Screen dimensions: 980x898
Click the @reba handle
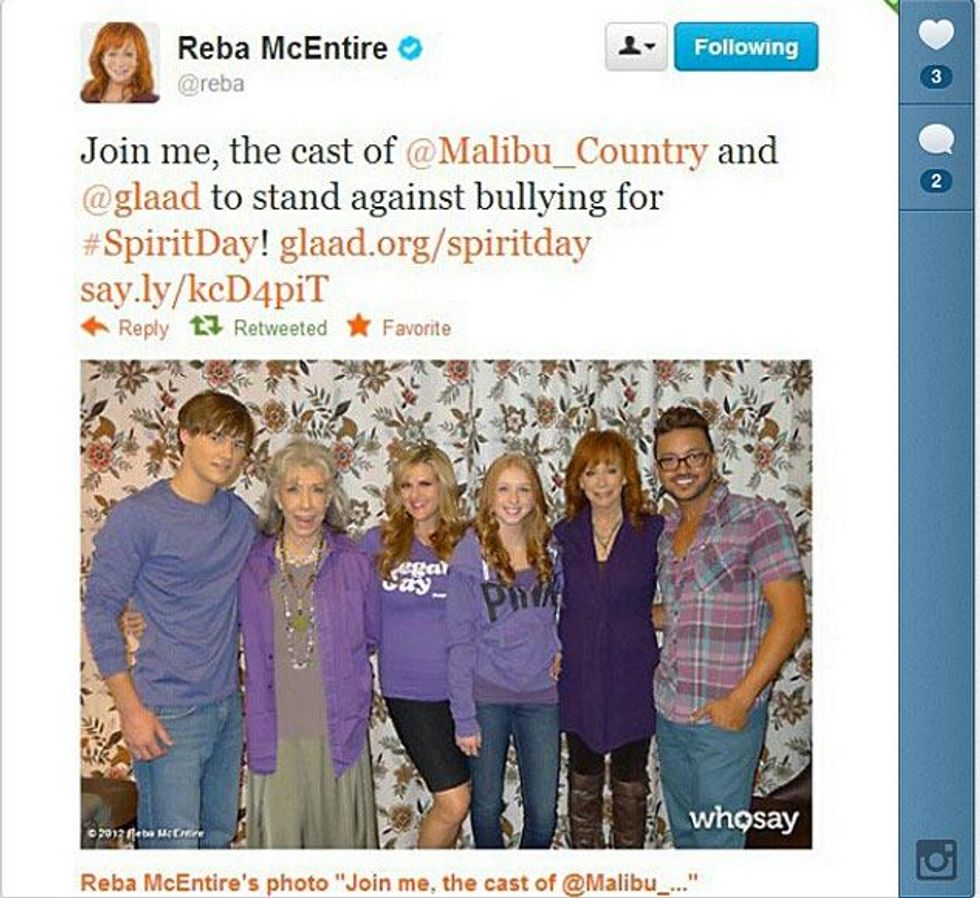point(211,84)
